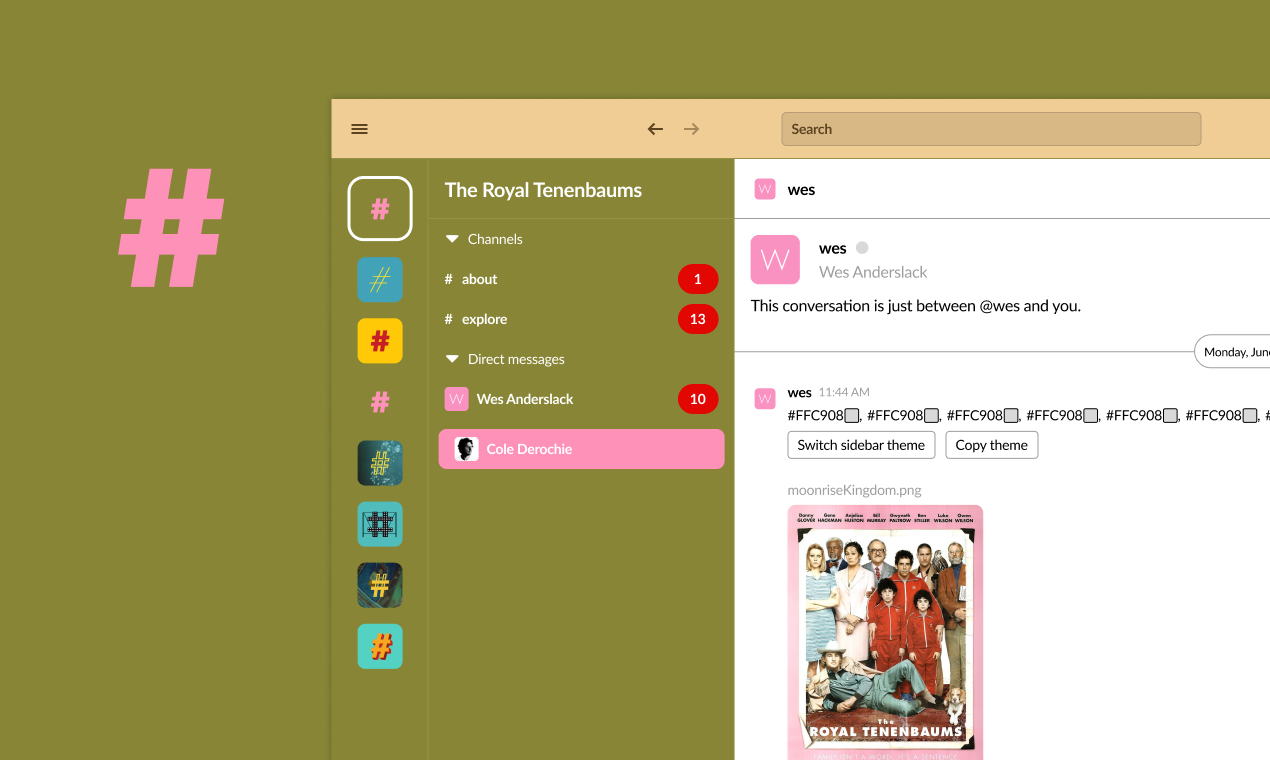Open the Royal Tenenbaums poster image
Viewport: 1270px width, 760px height.
point(885,632)
